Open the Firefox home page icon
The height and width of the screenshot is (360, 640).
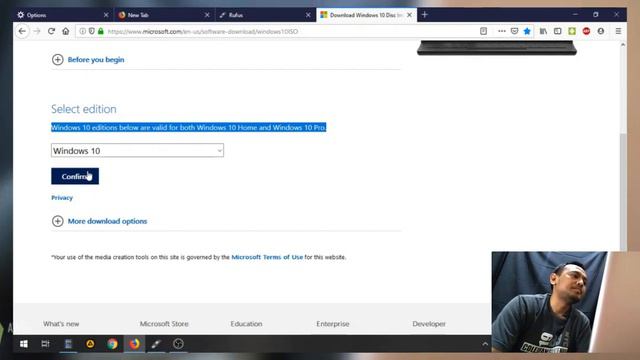coord(66,31)
